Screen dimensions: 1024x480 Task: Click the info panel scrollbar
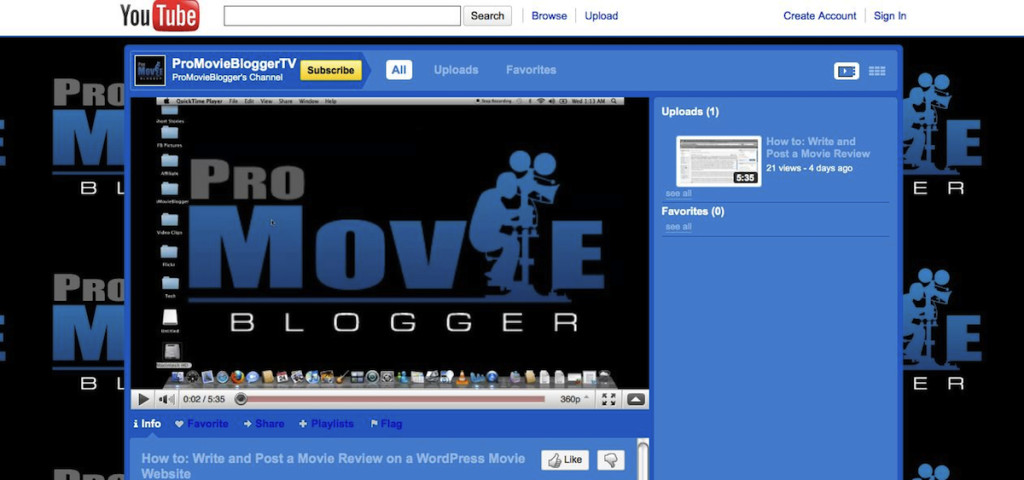(643, 460)
